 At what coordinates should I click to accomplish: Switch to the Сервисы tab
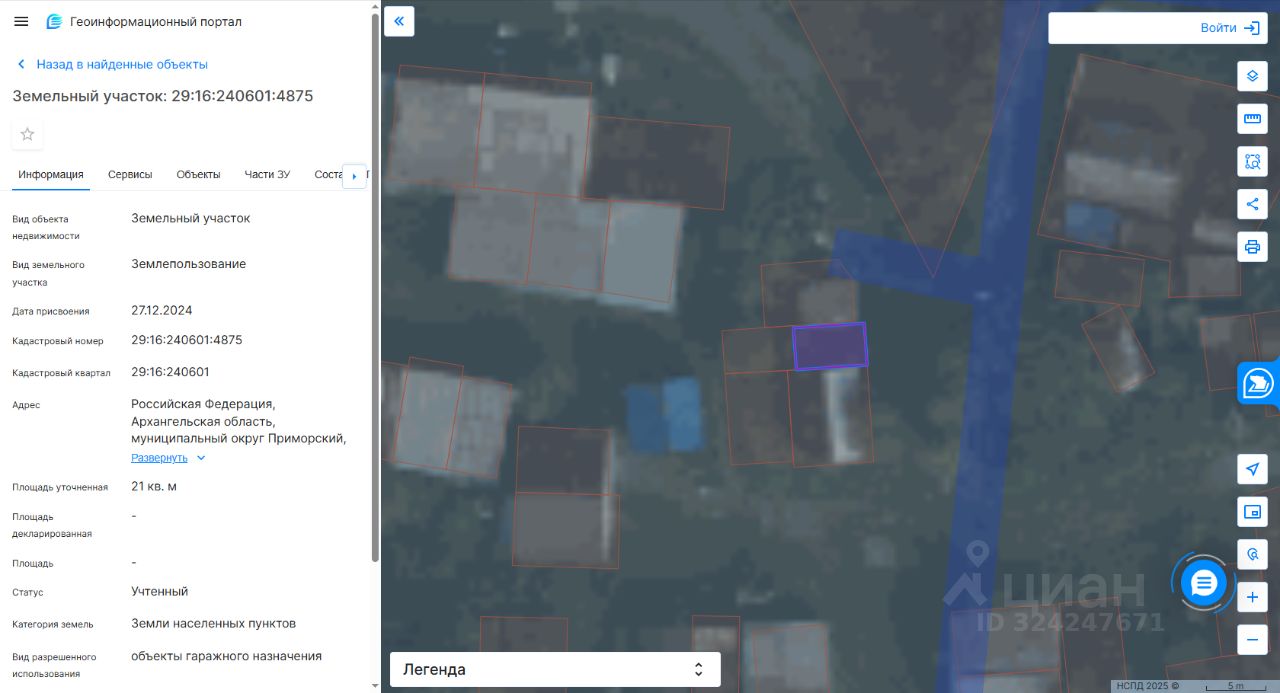(130, 174)
